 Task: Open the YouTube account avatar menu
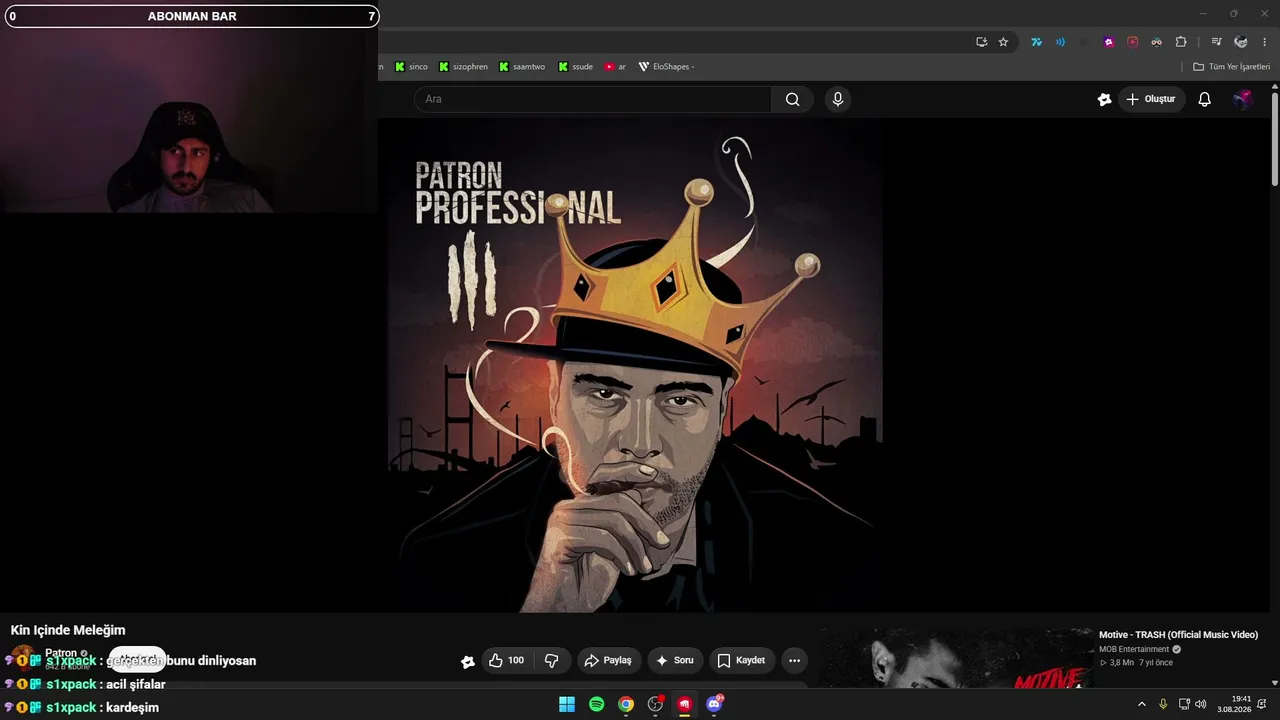[x=1242, y=99]
